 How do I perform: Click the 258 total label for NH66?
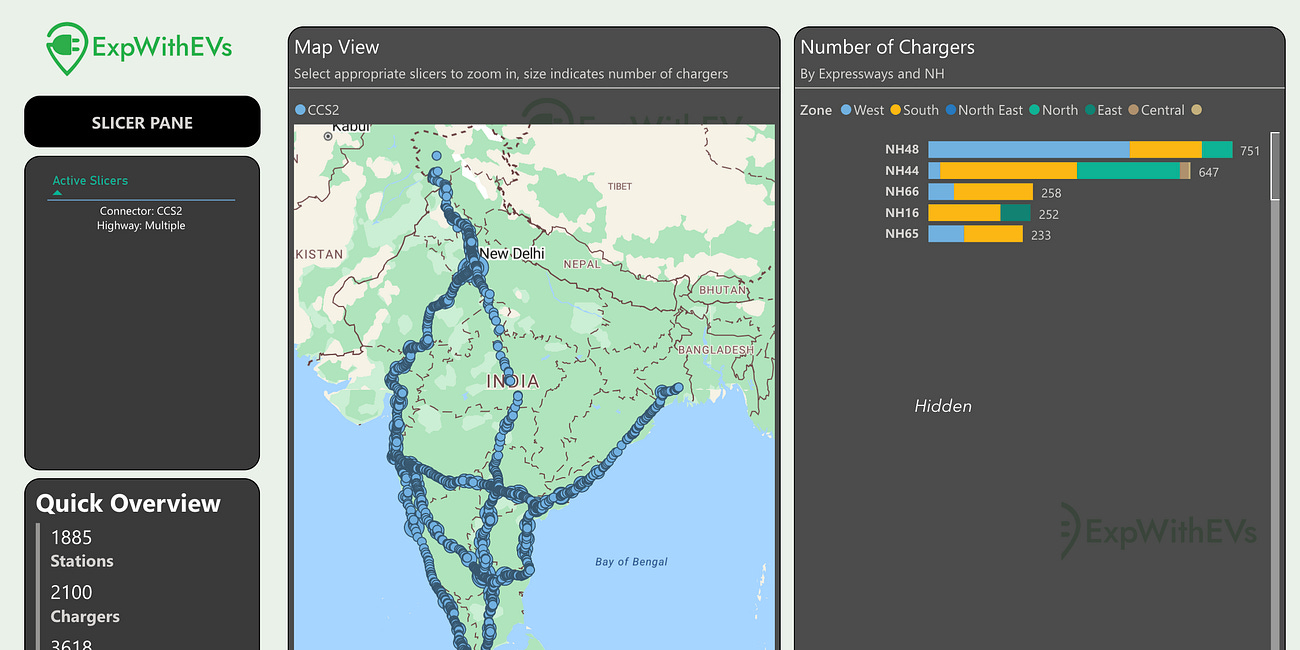pyautogui.click(x=1051, y=193)
